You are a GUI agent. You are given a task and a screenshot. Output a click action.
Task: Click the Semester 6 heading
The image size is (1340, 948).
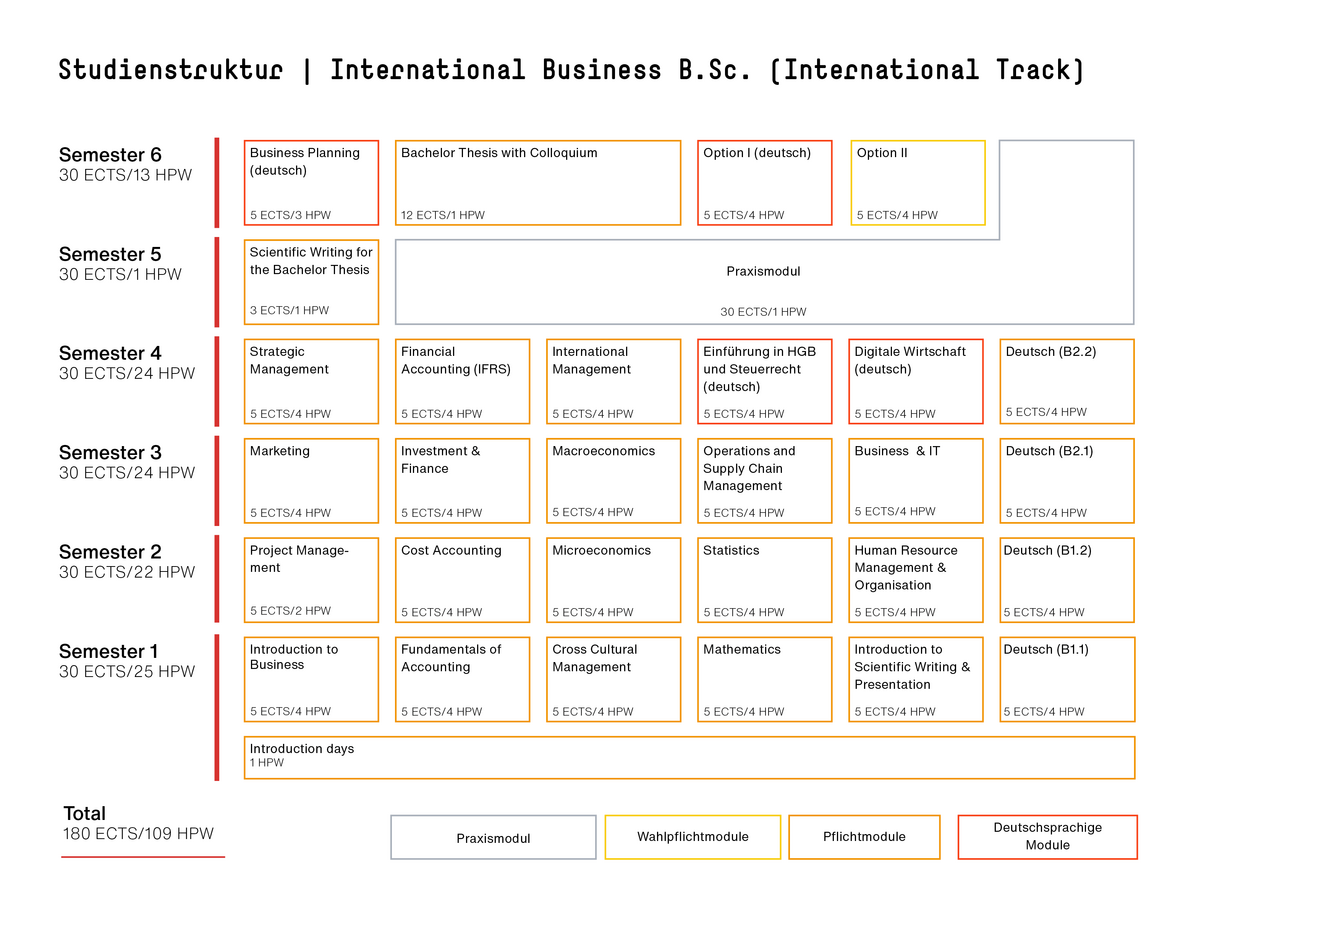110,155
